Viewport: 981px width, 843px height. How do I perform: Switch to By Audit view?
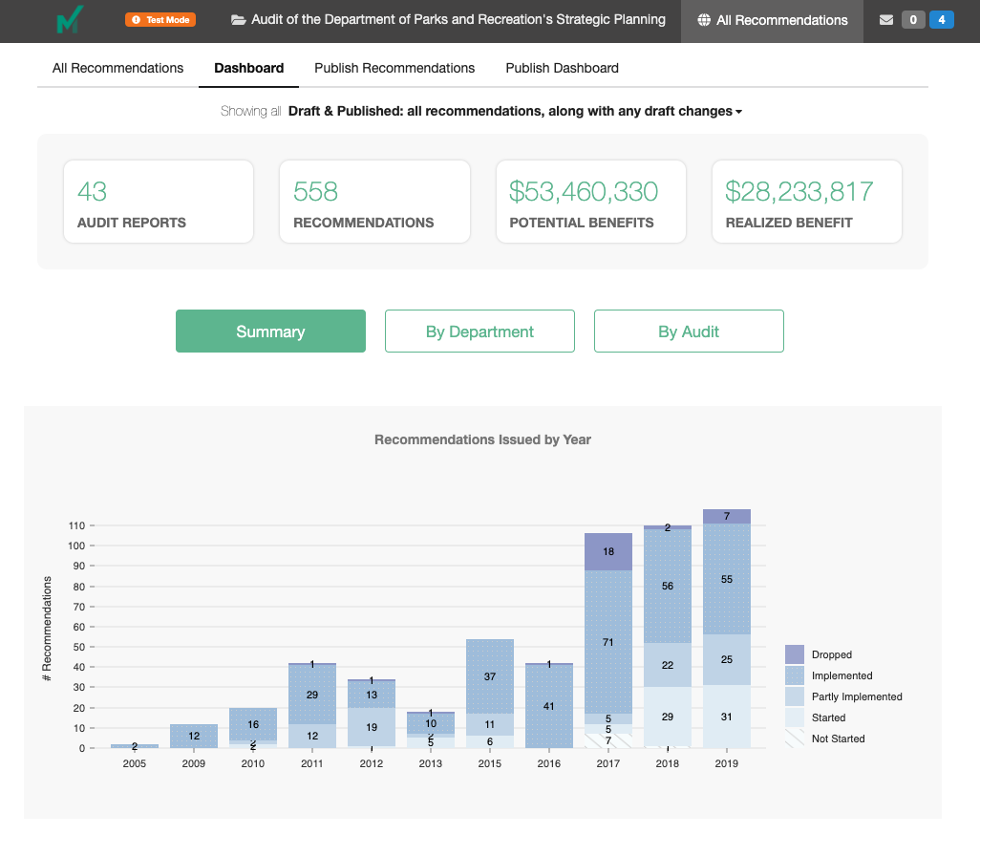[689, 331]
